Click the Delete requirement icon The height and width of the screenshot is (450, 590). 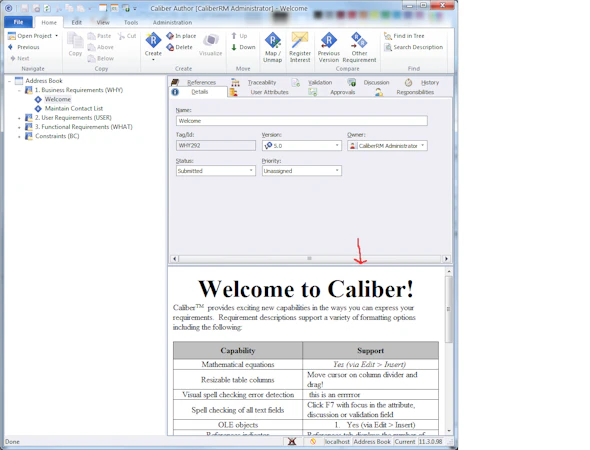point(170,47)
